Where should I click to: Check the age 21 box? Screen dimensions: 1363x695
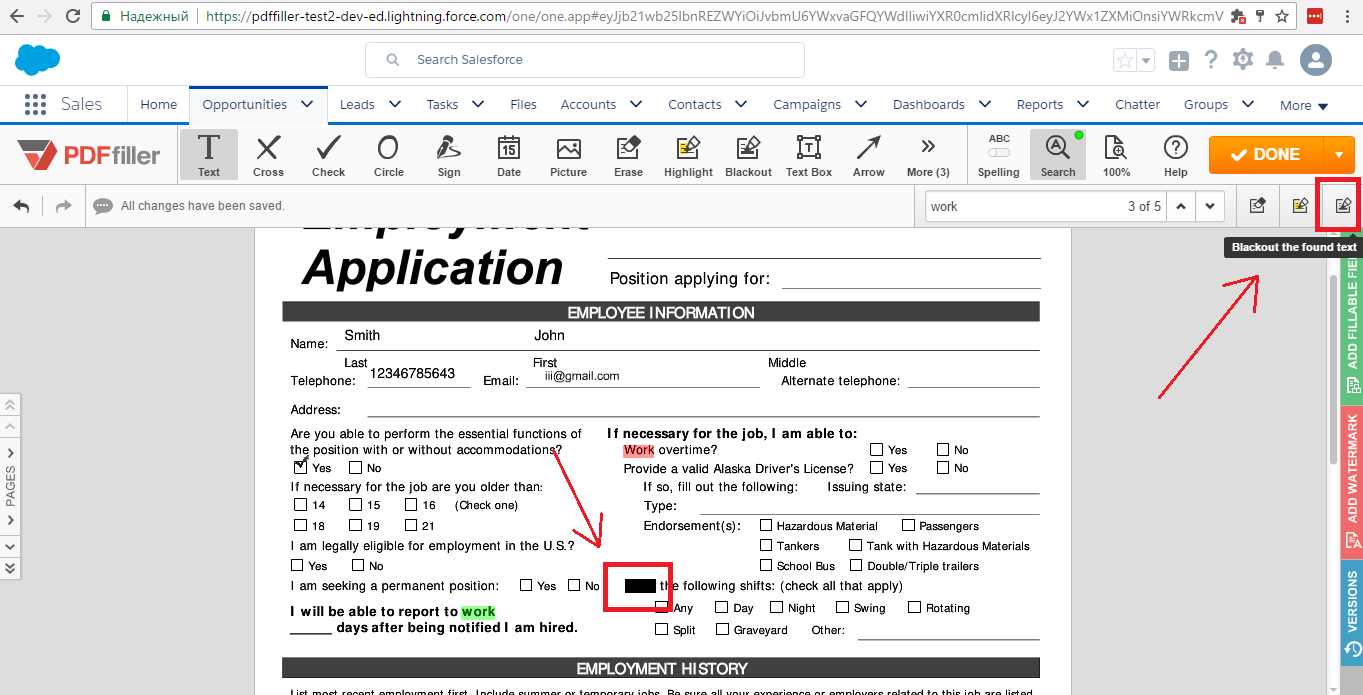tap(410, 525)
